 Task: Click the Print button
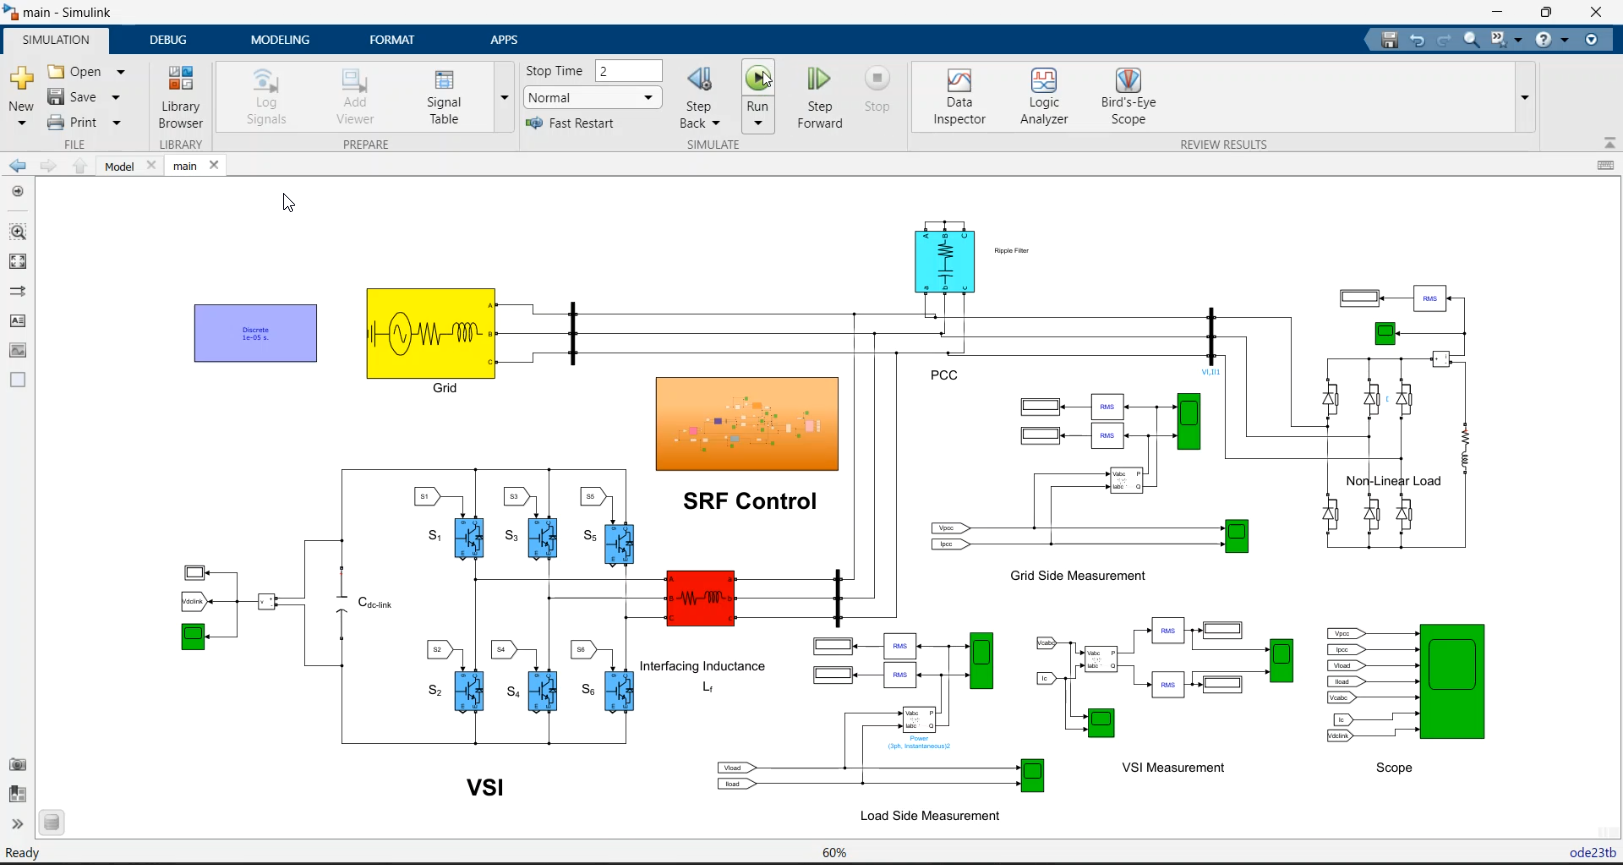point(74,122)
